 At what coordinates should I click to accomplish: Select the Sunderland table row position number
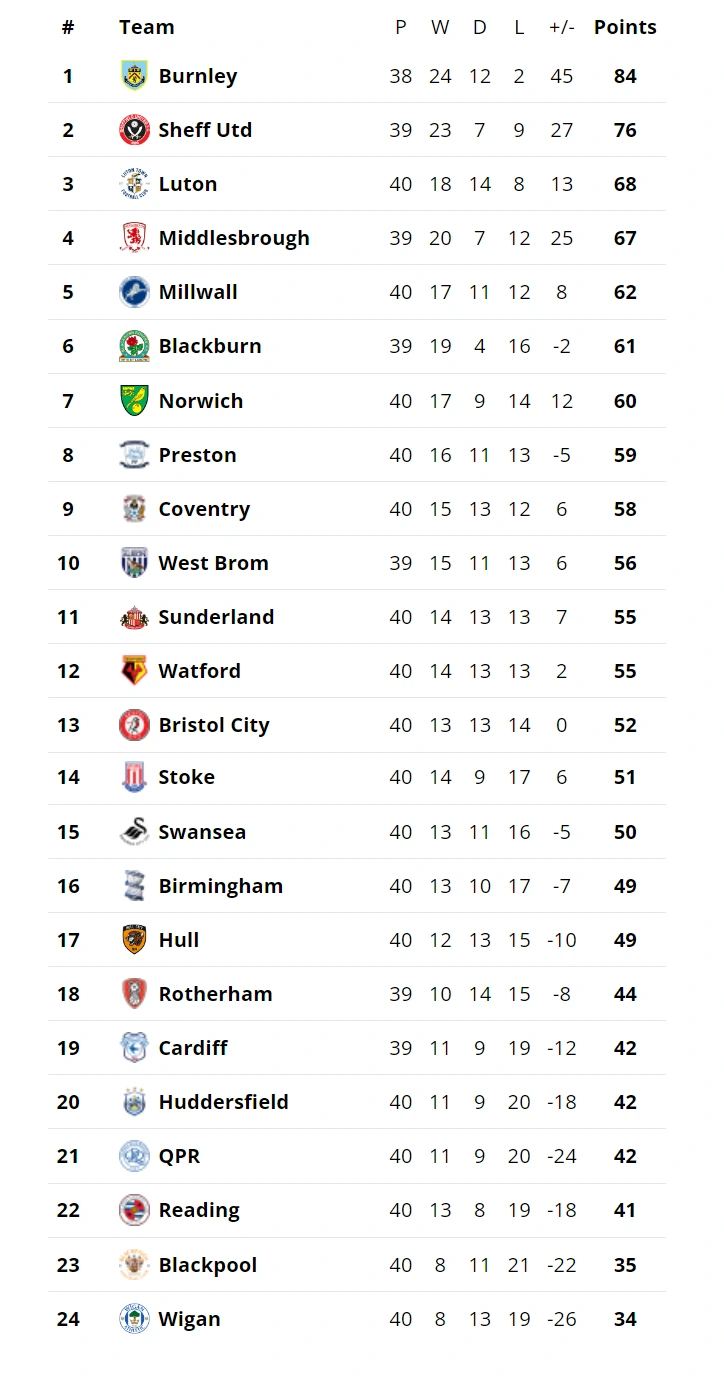tap(68, 617)
